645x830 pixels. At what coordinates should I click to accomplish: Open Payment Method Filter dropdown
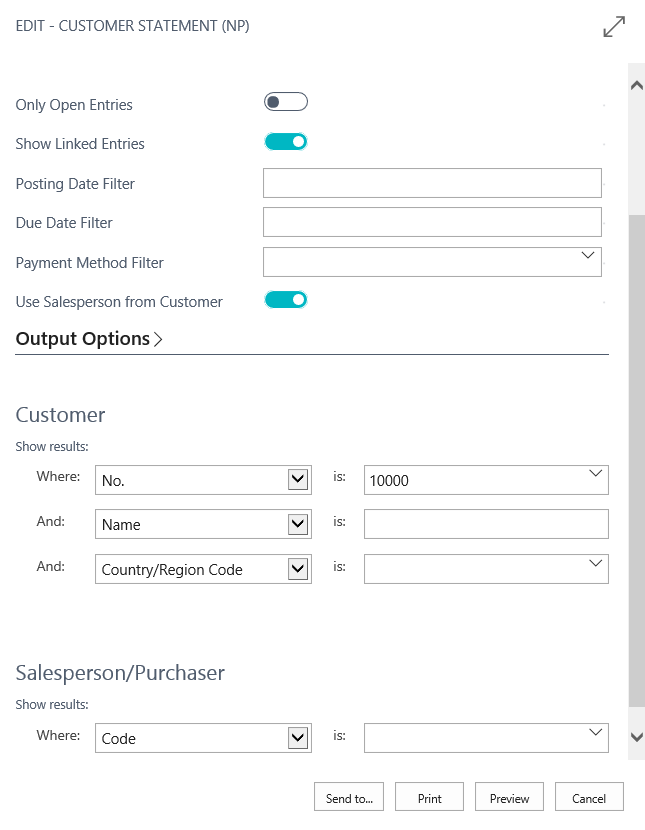[588, 257]
